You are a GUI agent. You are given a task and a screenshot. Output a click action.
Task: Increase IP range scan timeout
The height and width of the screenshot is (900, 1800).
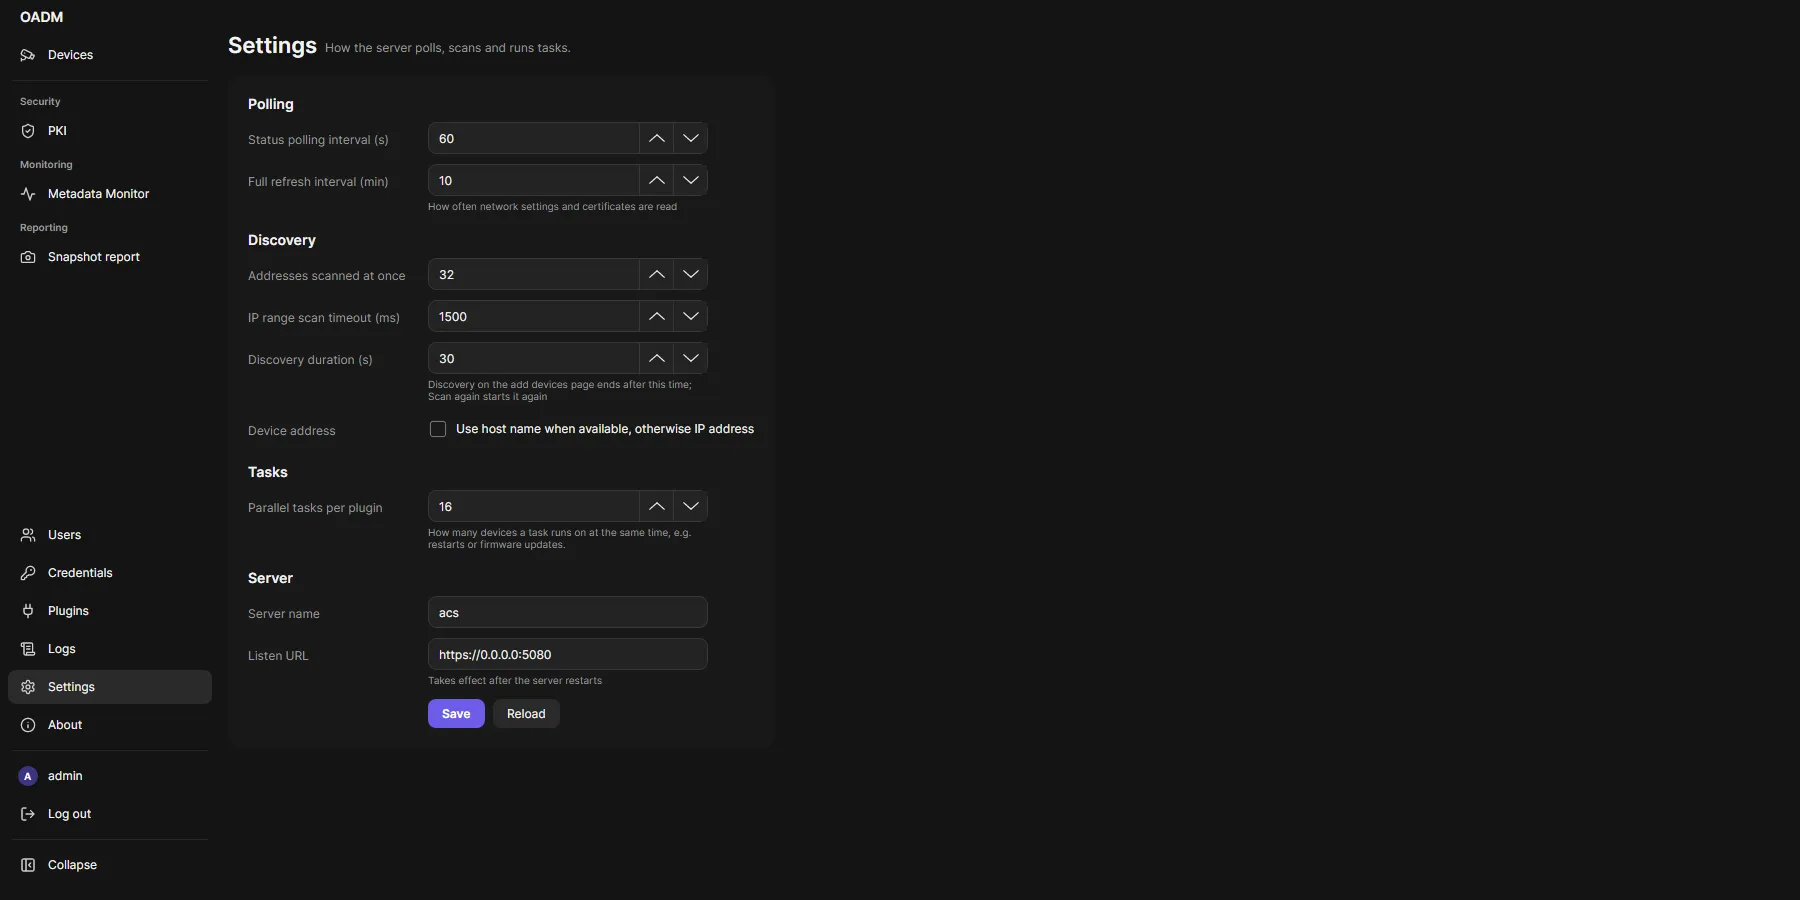point(656,316)
